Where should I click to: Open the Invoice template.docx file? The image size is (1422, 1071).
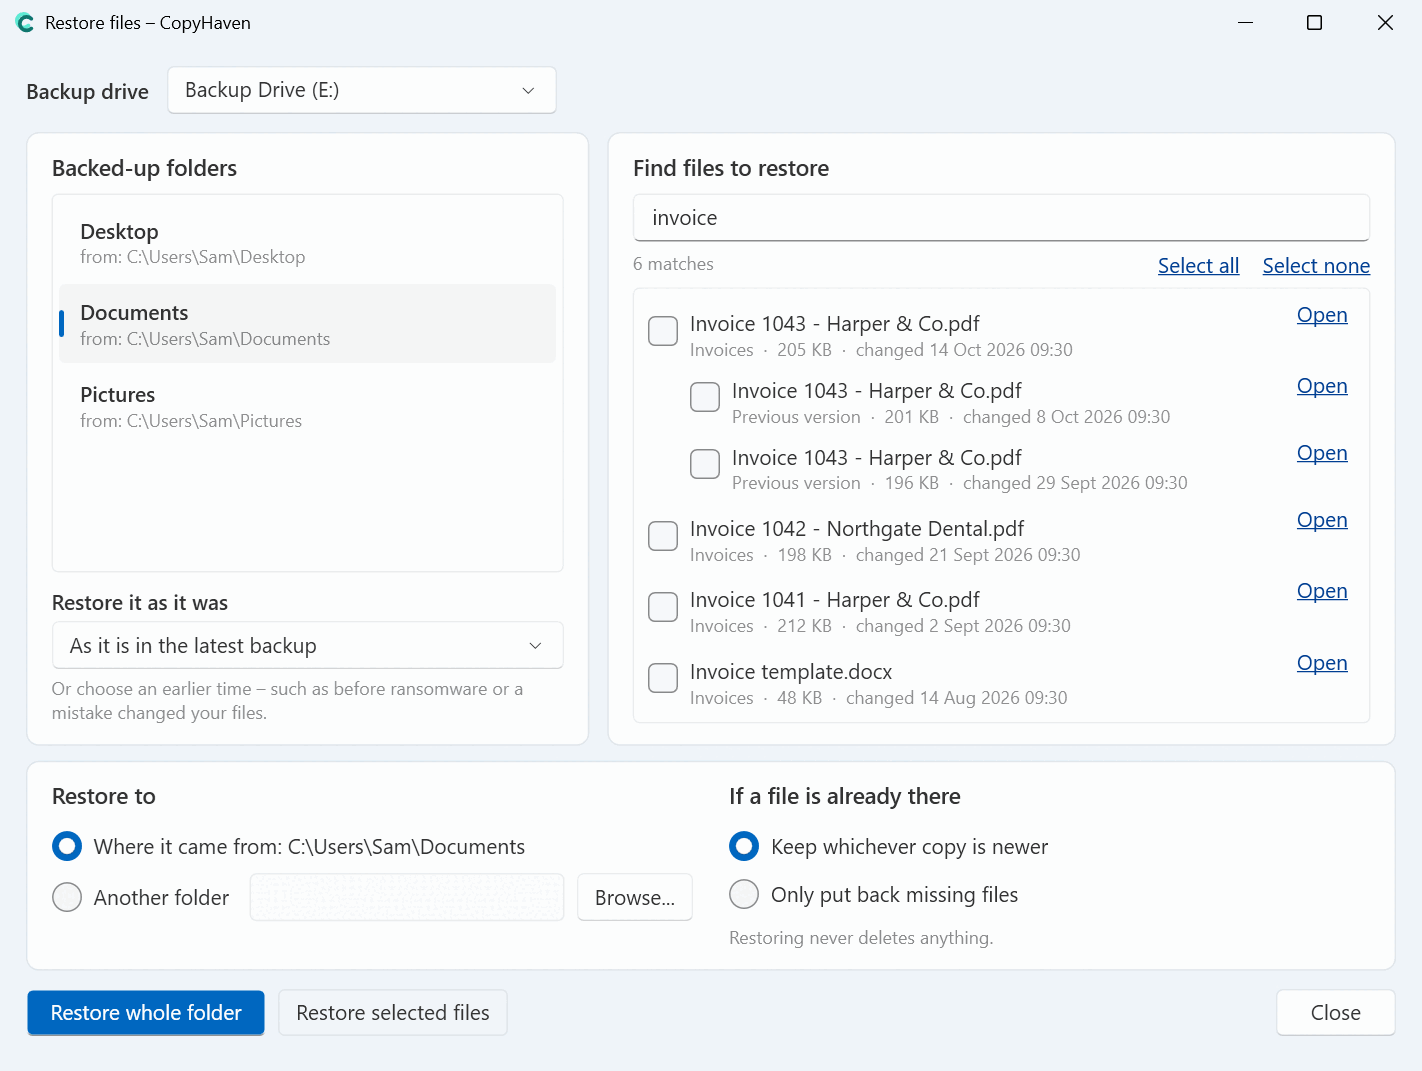pyautogui.click(x=1322, y=663)
